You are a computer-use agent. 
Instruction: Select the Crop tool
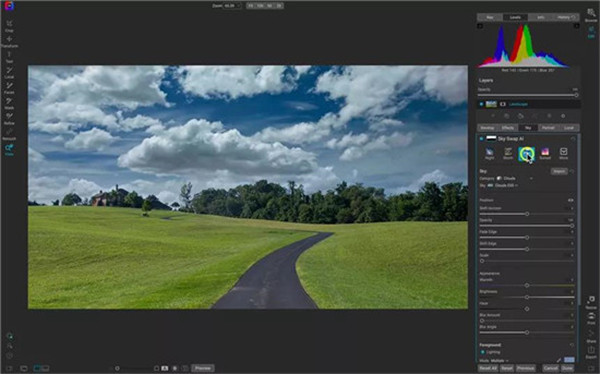coord(9,26)
